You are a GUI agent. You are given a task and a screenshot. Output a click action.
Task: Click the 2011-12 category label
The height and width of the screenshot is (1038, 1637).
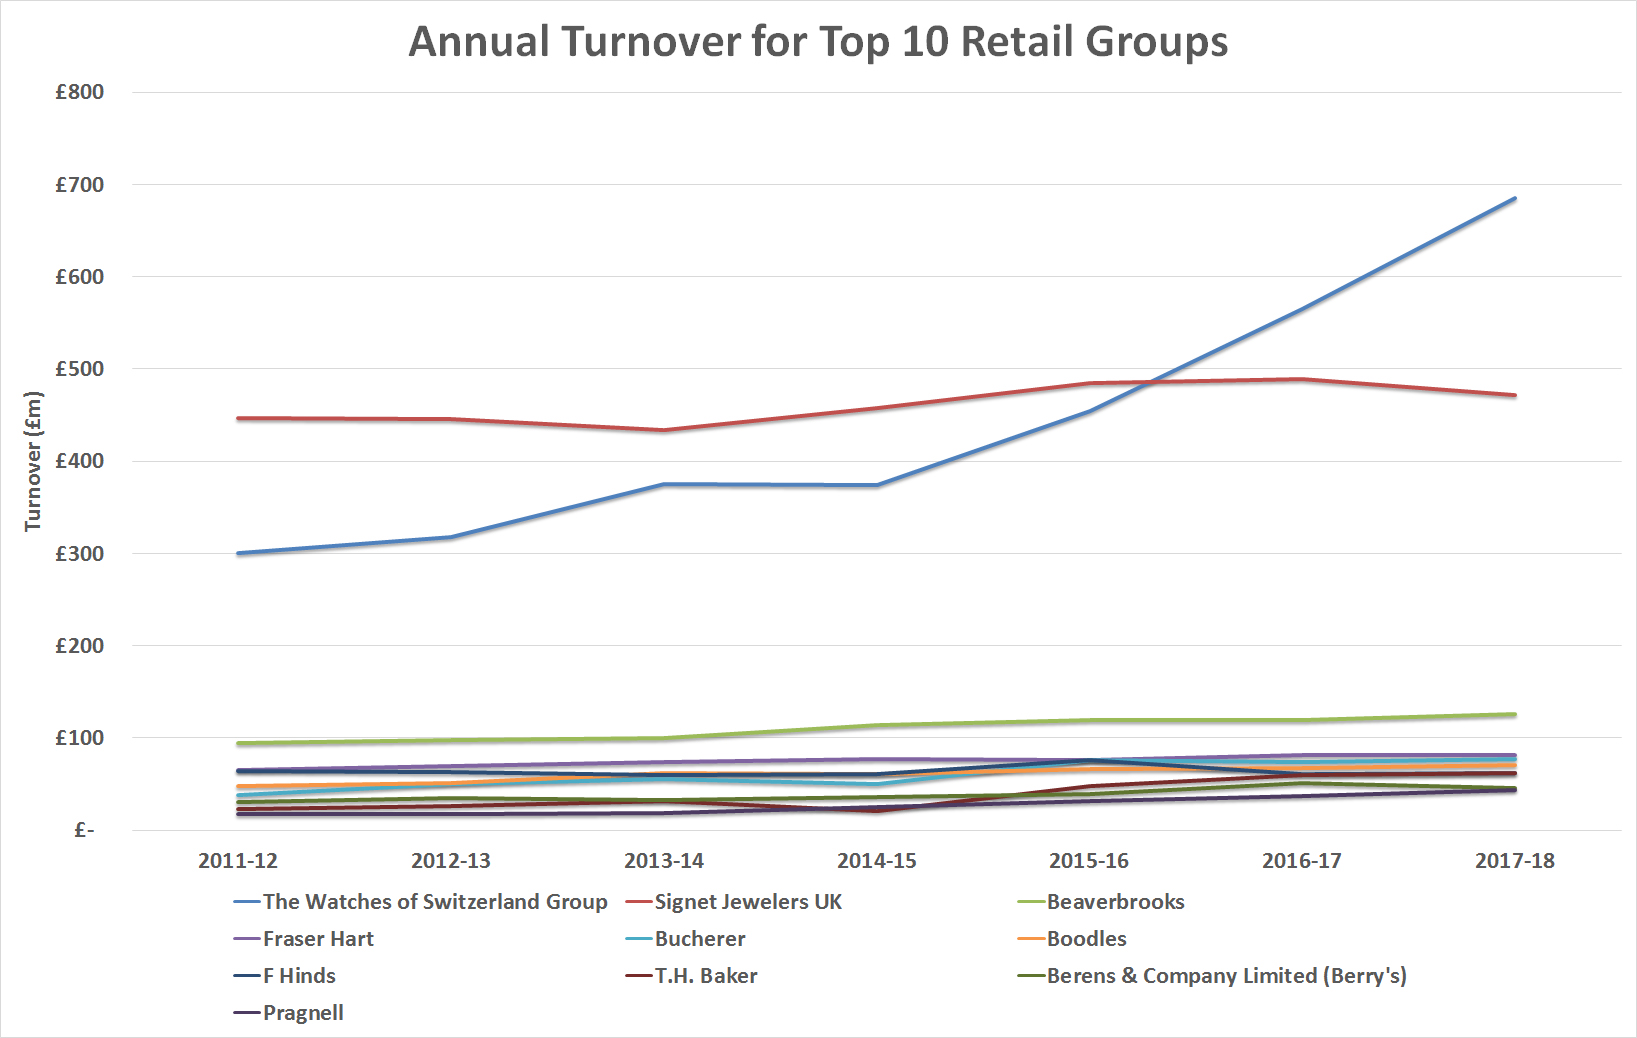(x=238, y=861)
